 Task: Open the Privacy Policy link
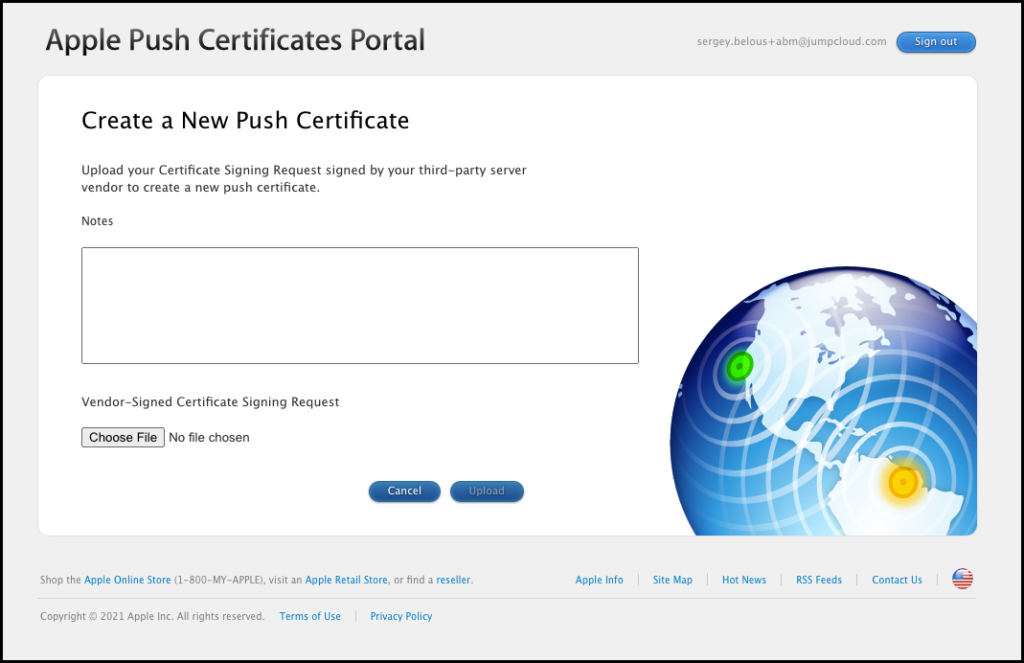[x=401, y=616]
